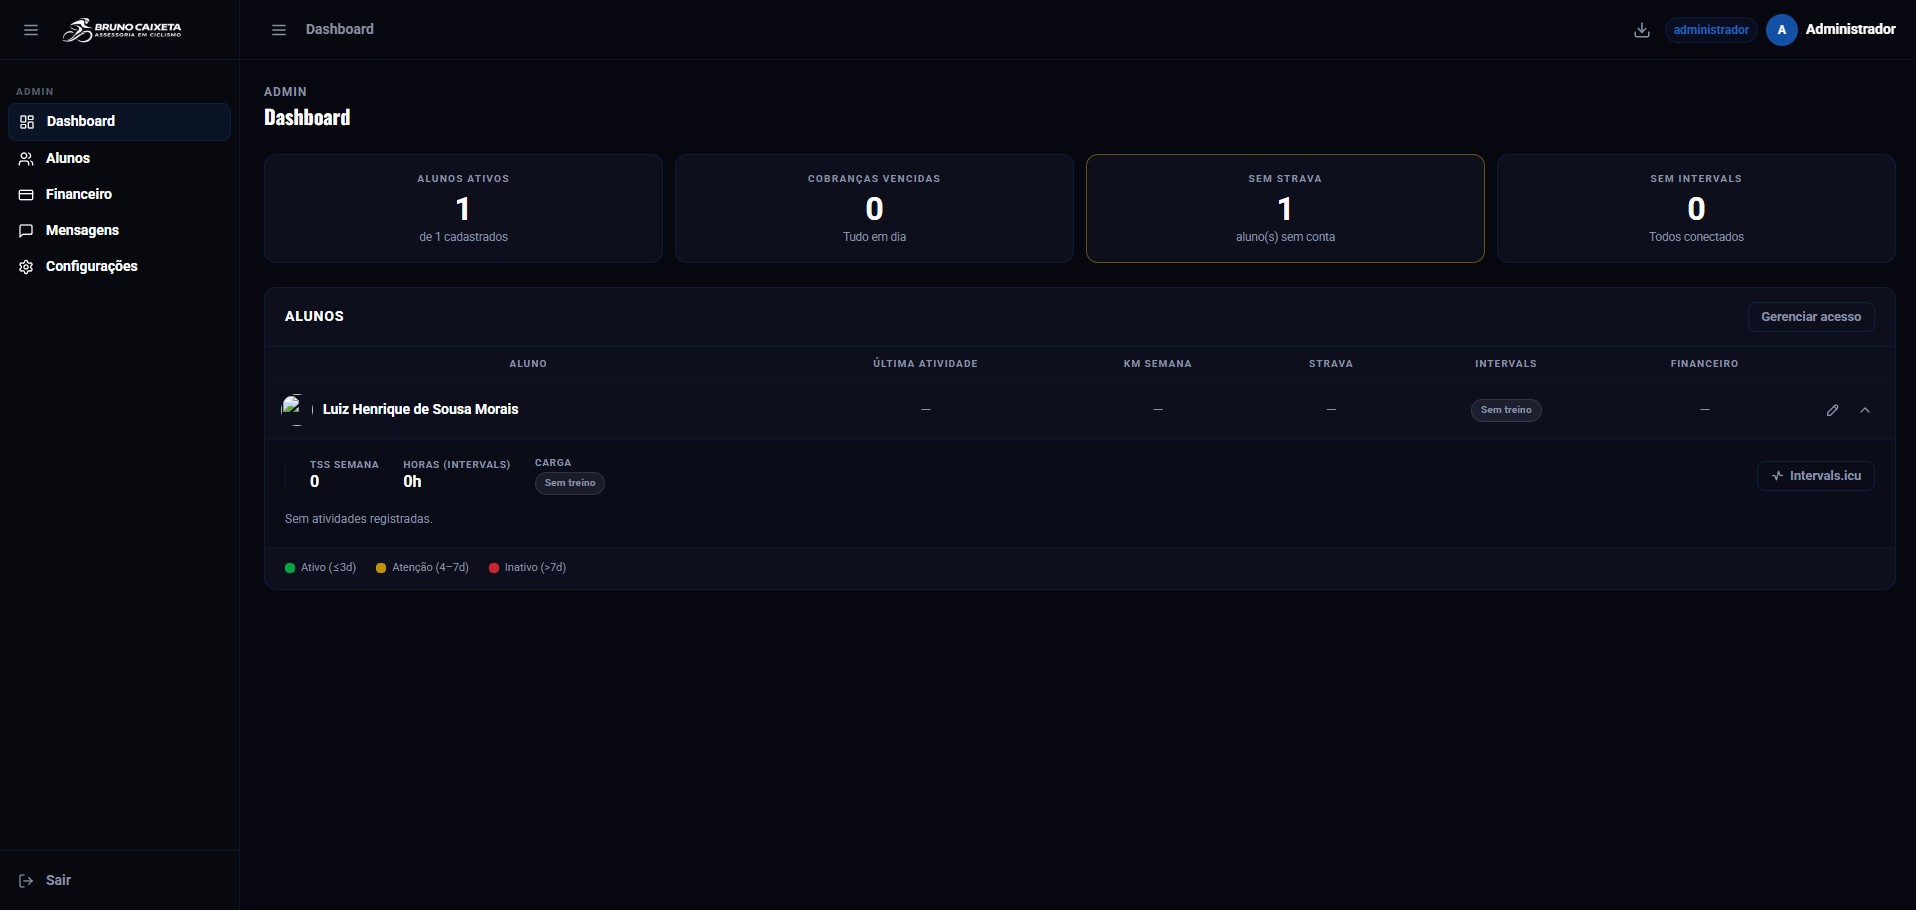Select student name Luiz Henrique de Sousa Morais
The width and height of the screenshot is (1916, 910).
[420, 409]
